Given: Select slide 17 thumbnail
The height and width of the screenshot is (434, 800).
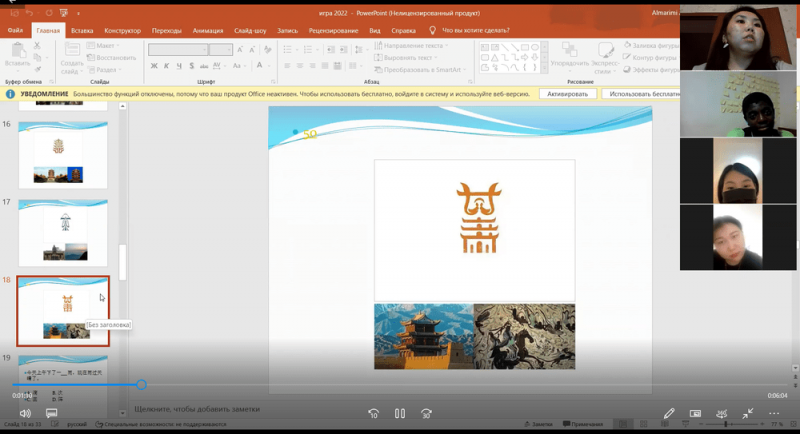Looking at the screenshot, I should (x=63, y=233).
